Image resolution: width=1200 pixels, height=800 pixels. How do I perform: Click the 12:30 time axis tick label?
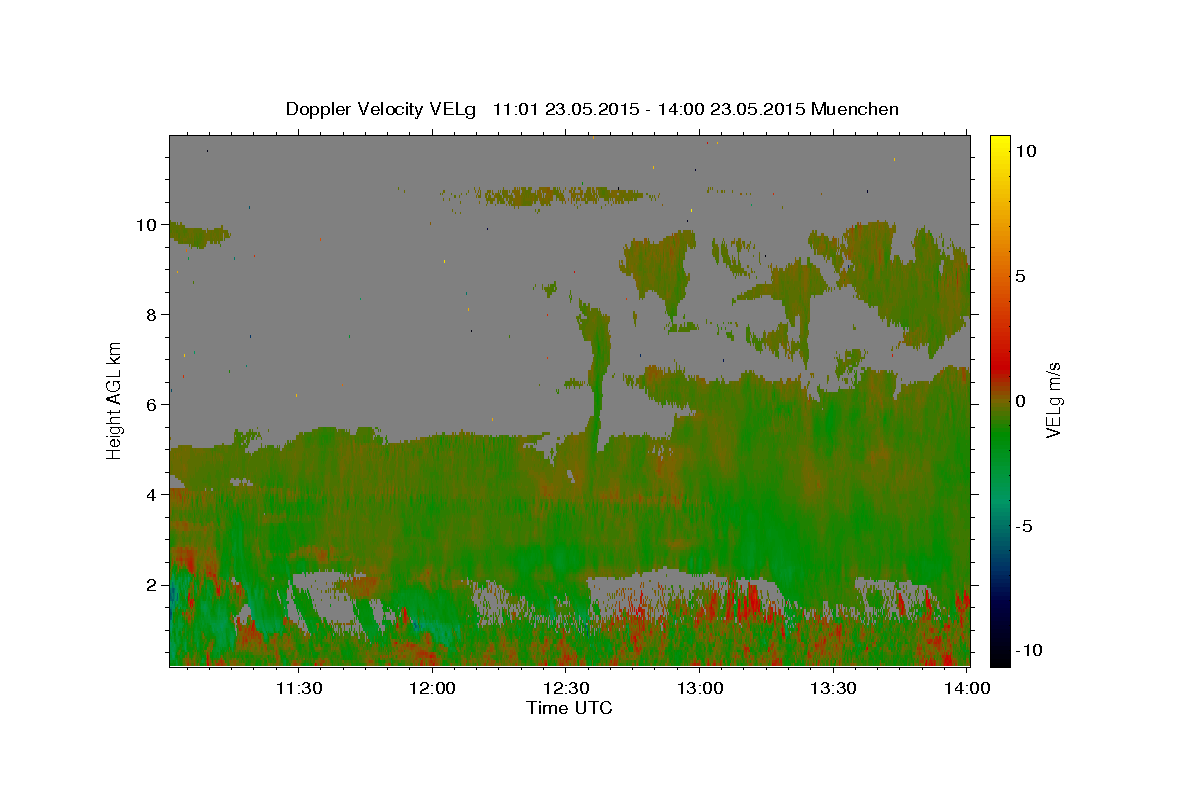tap(566, 688)
